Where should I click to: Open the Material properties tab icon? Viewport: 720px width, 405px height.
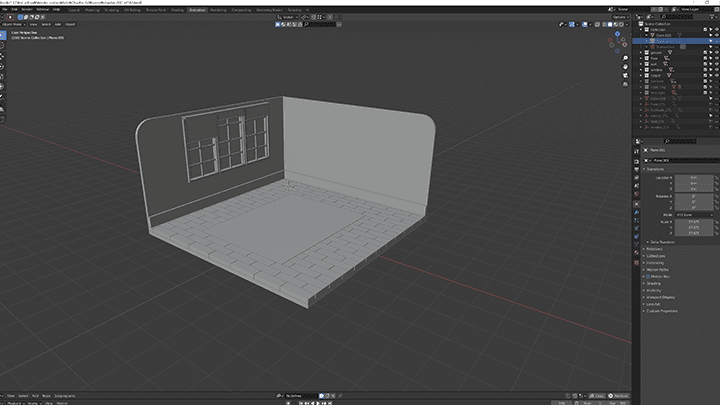tap(636, 253)
